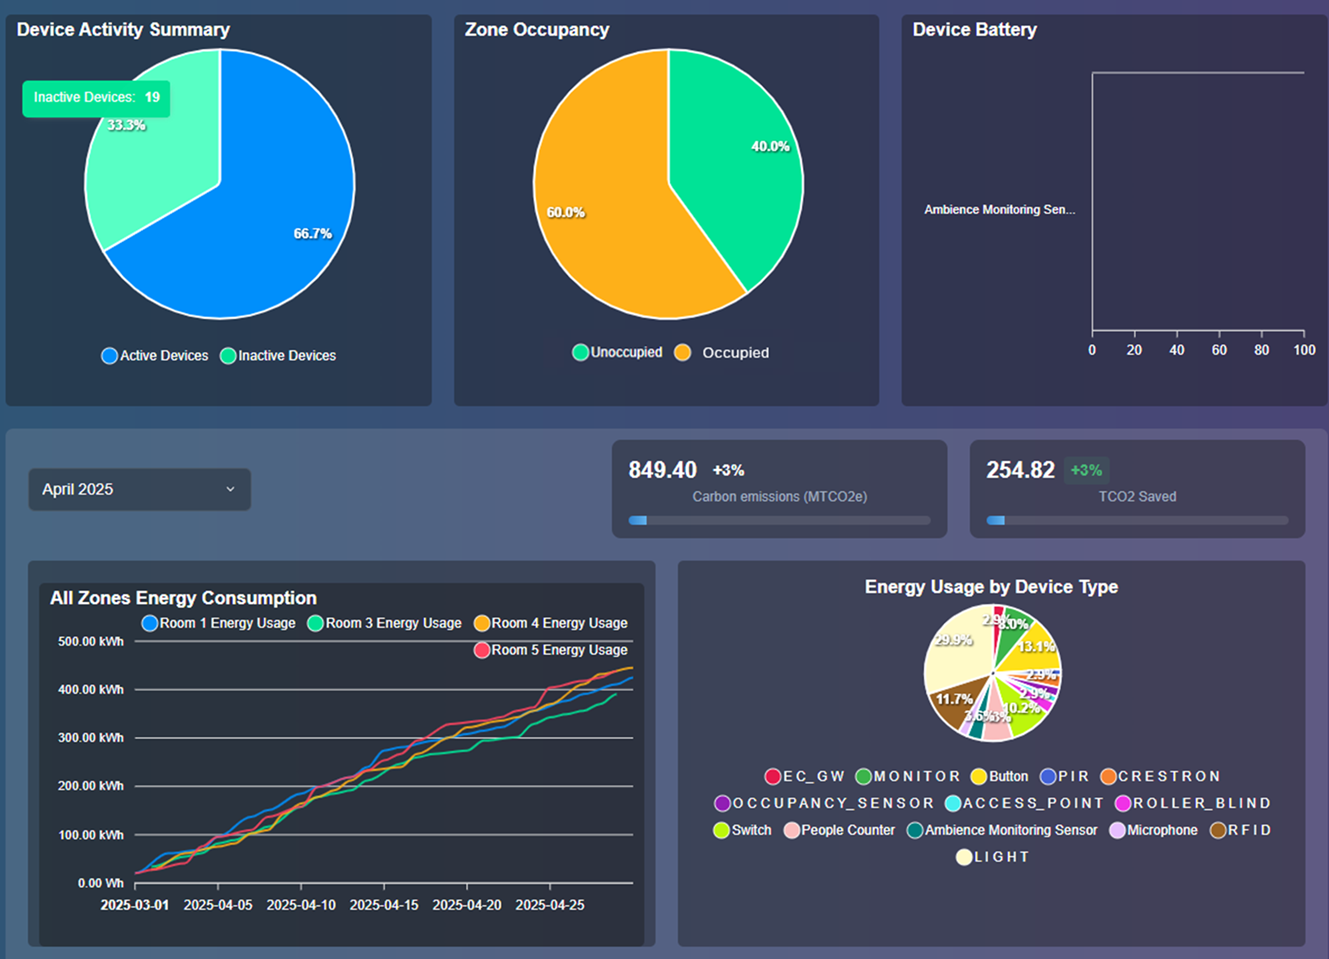Toggle the LIGHT legend marker
The width and height of the screenshot is (1329, 959).
point(991,857)
